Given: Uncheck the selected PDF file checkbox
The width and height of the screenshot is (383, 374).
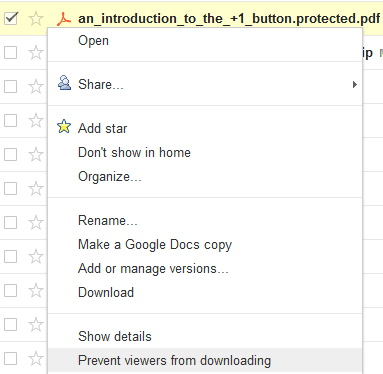Looking at the screenshot, I should point(11,19).
